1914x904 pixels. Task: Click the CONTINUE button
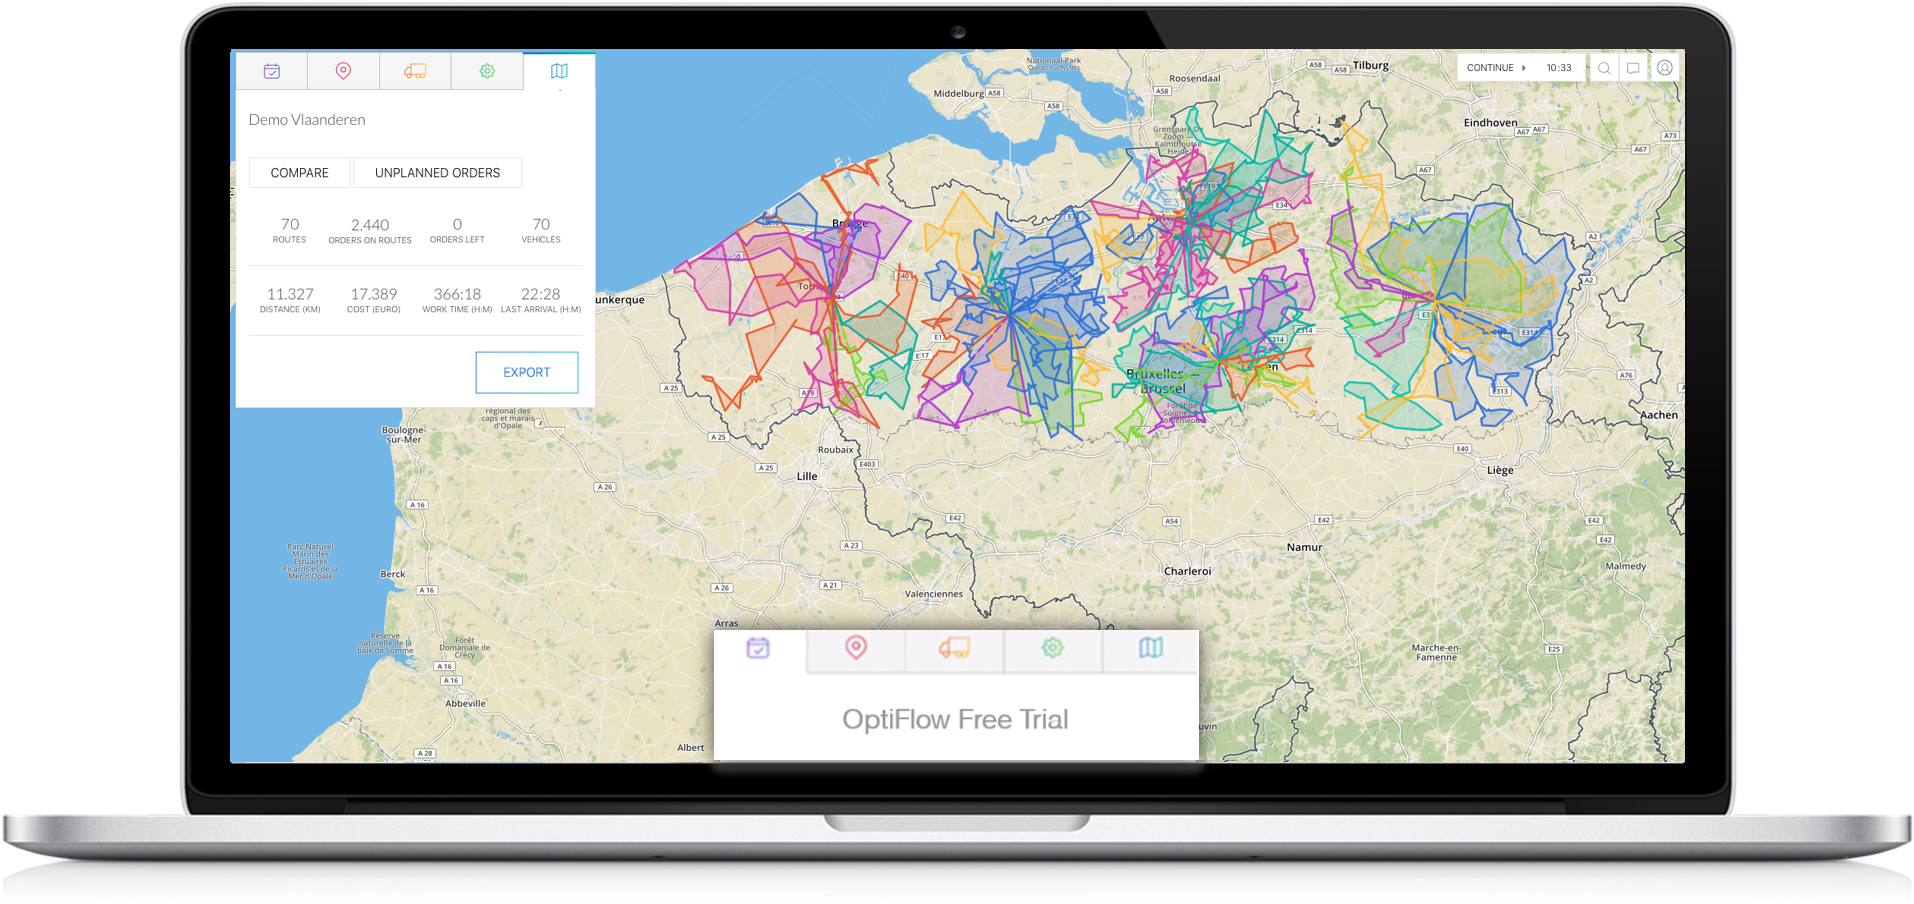[x=1496, y=68]
